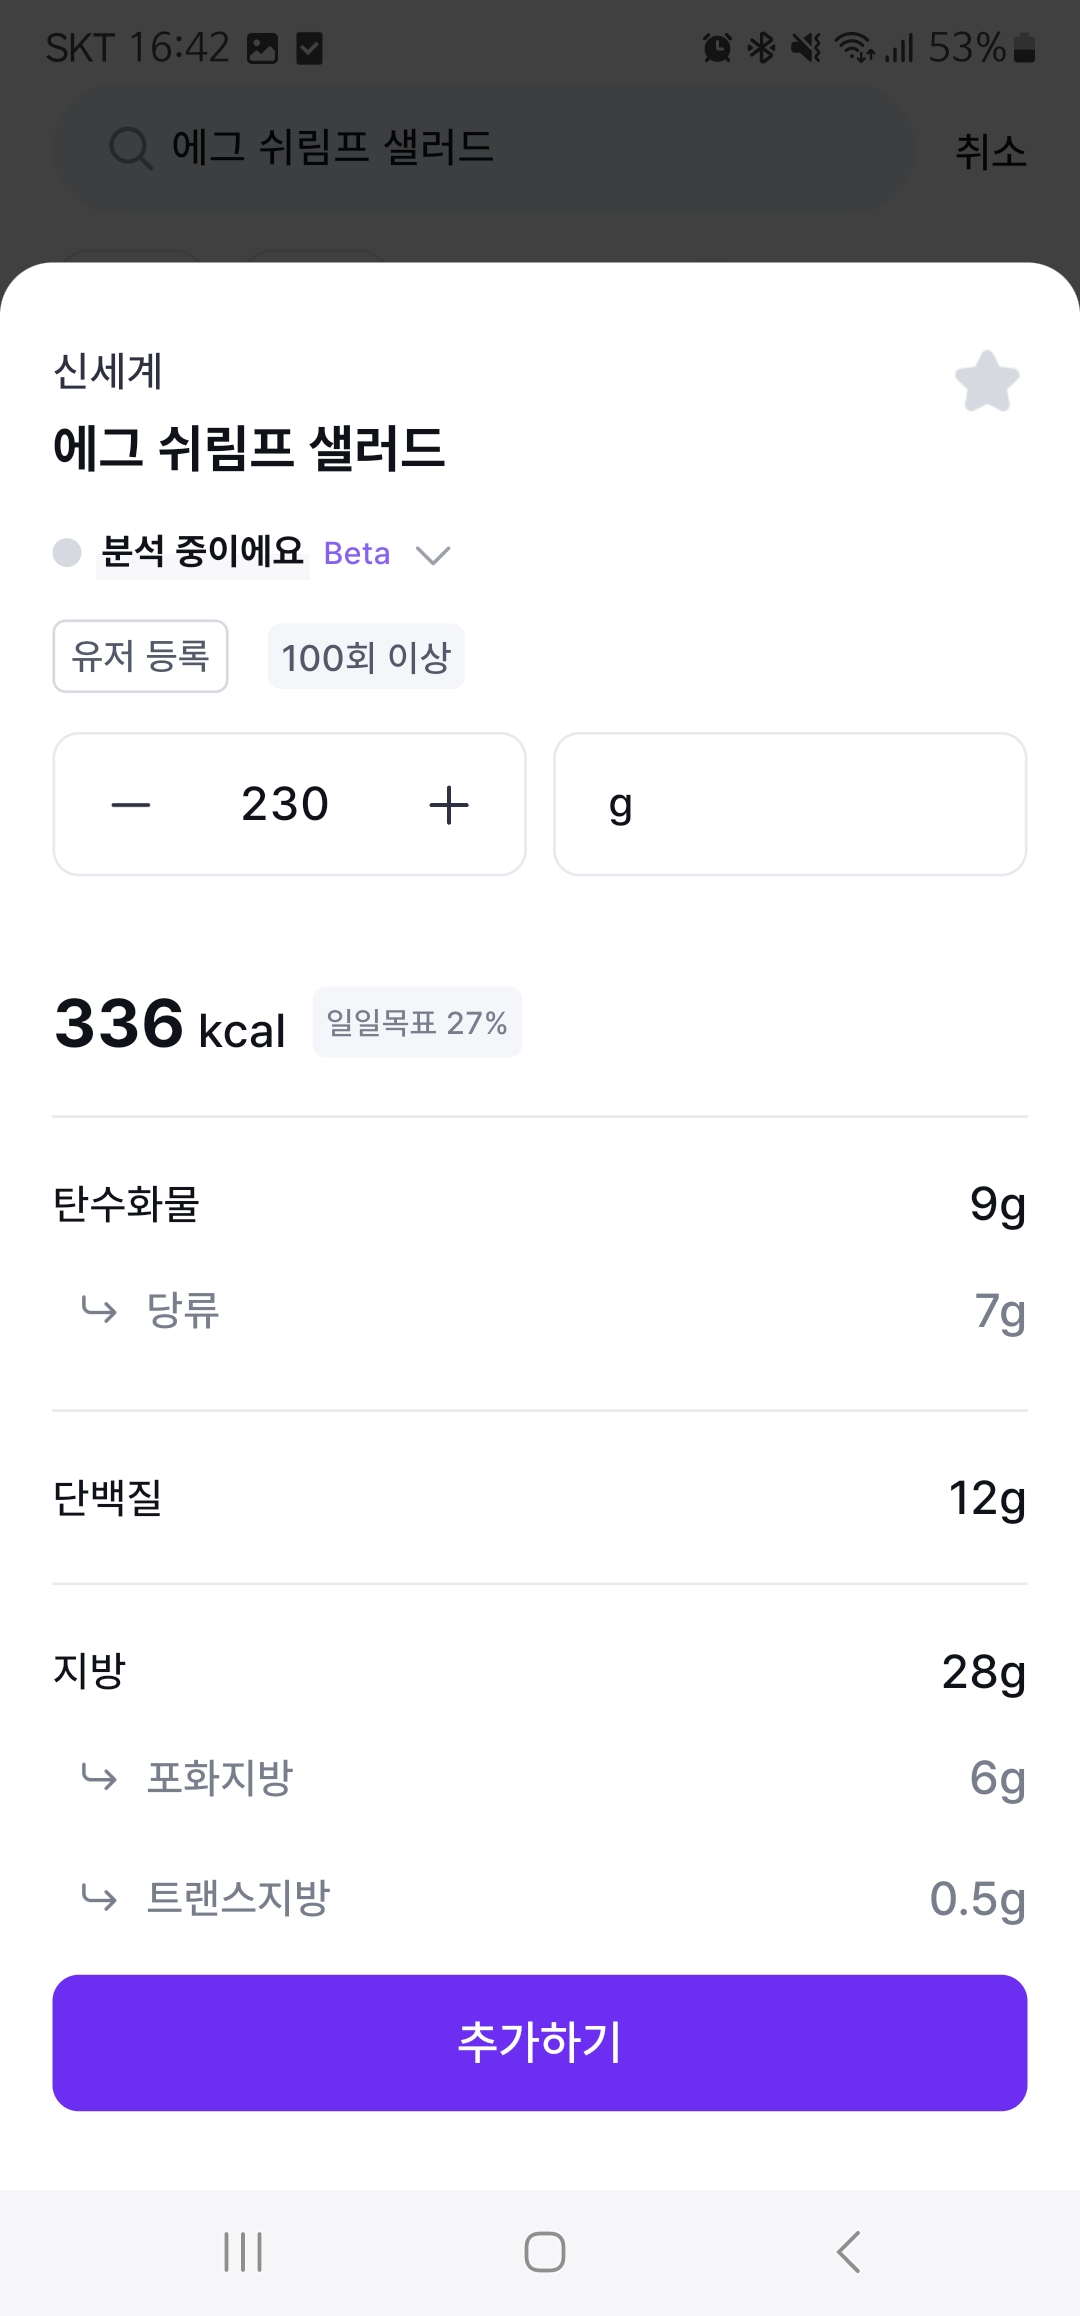This screenshot has width=1080, height=2316.
Task: Tap the 유저 등록 tag
Action: (x=140, y=657)
